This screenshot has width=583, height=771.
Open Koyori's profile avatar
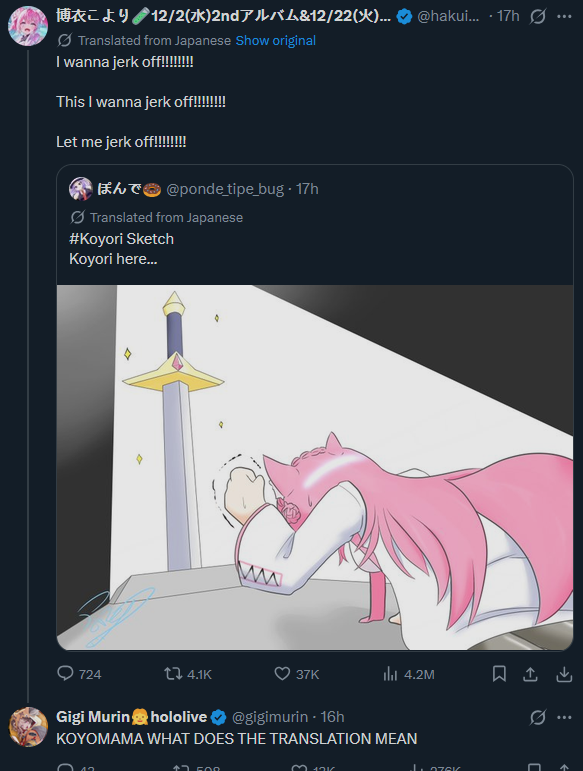coord(28,26)
